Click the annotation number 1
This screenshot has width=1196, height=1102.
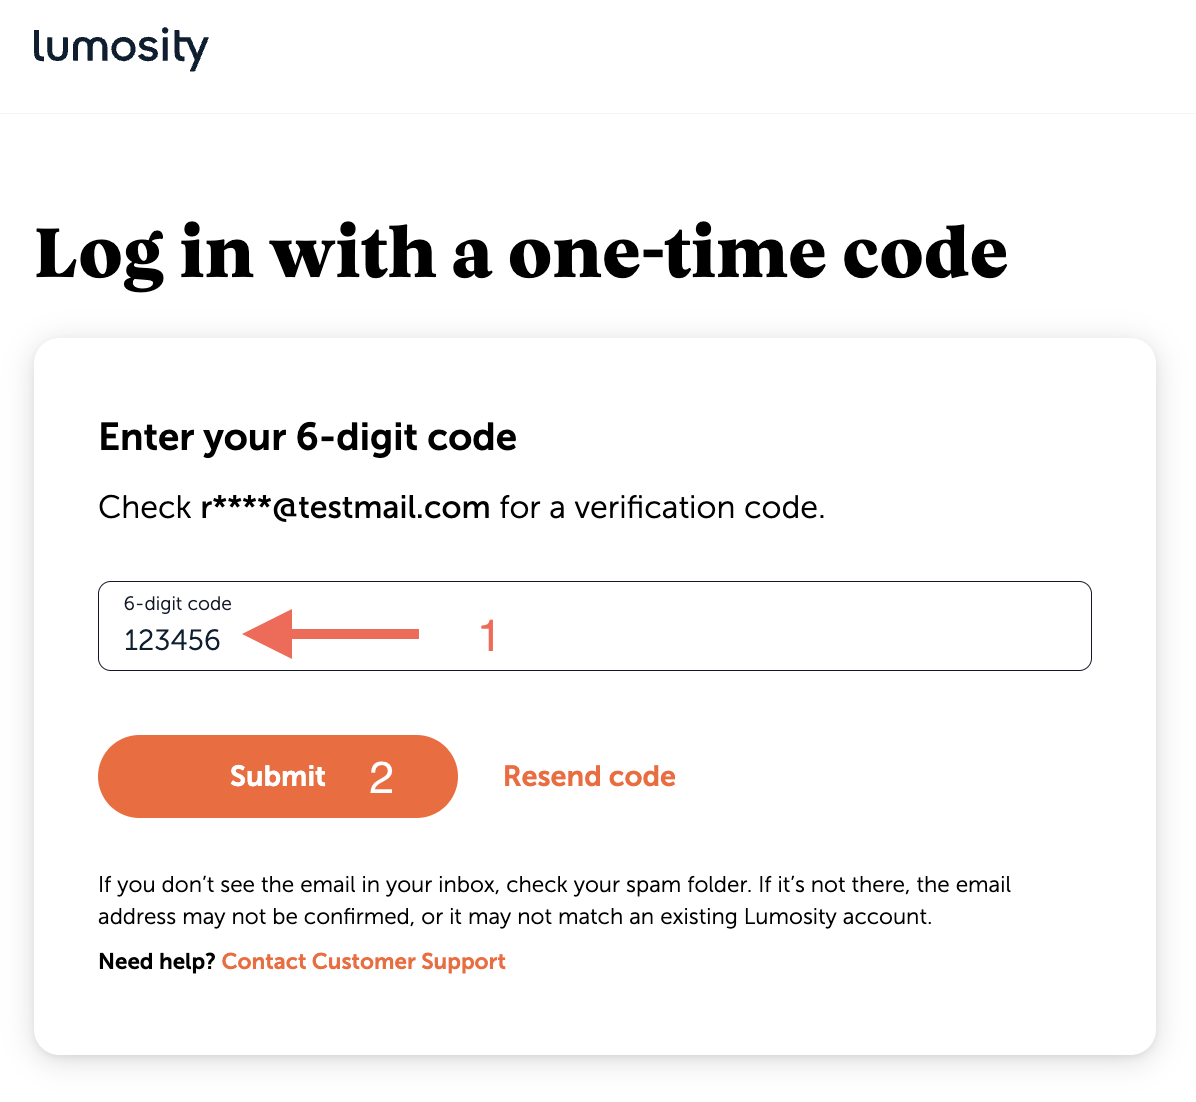(489, 634)
